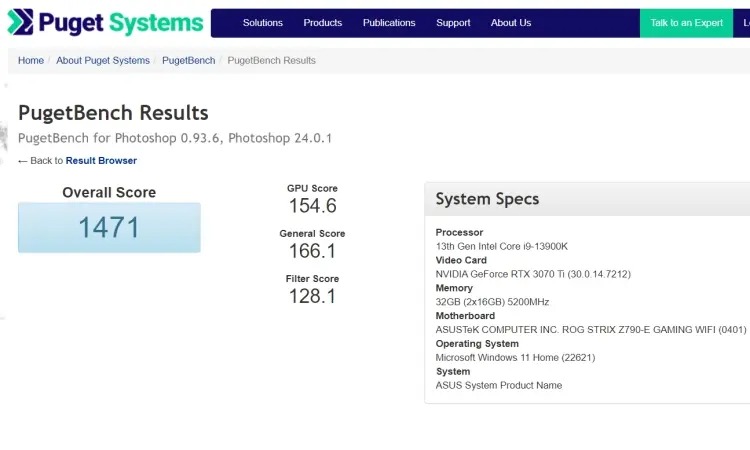Click the Operating System label
Screen dimensions: 750x450
click(x=477, y=343)
